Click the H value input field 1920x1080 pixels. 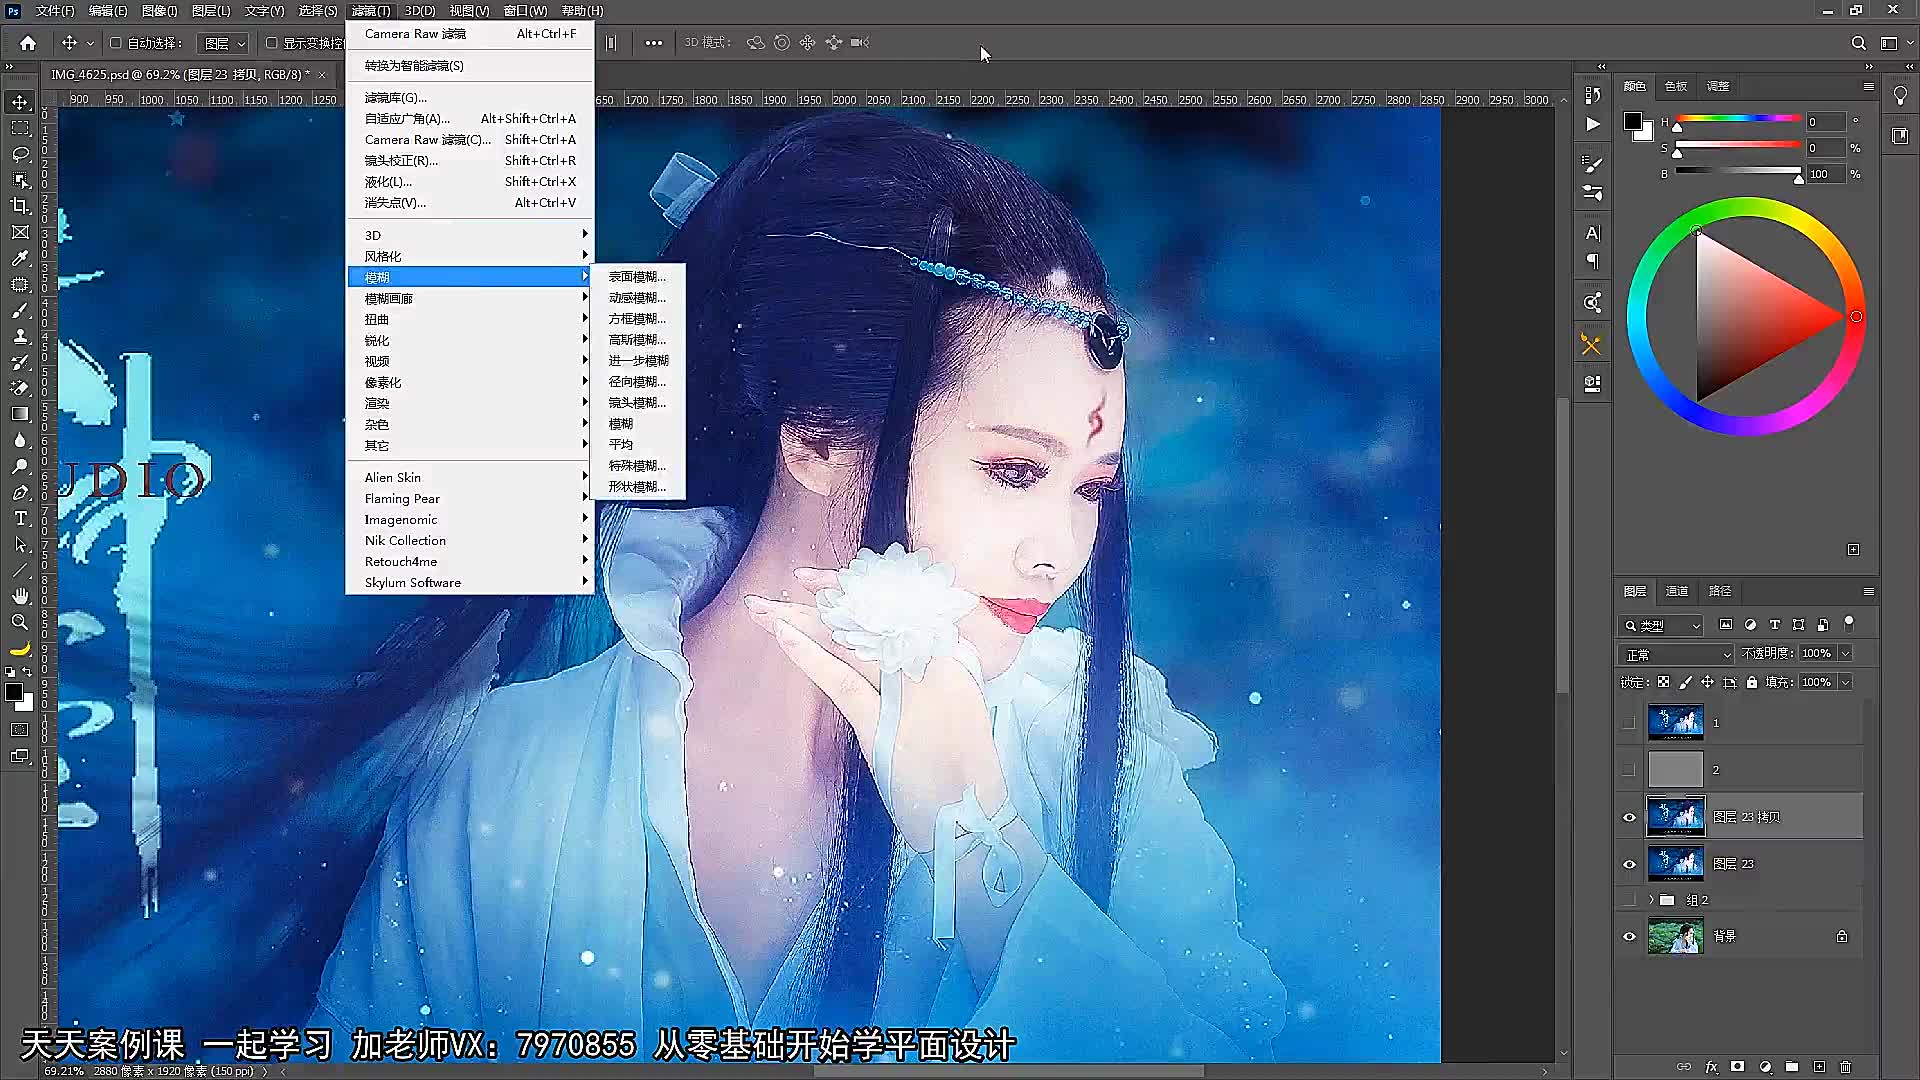(x=1825, y=122)
